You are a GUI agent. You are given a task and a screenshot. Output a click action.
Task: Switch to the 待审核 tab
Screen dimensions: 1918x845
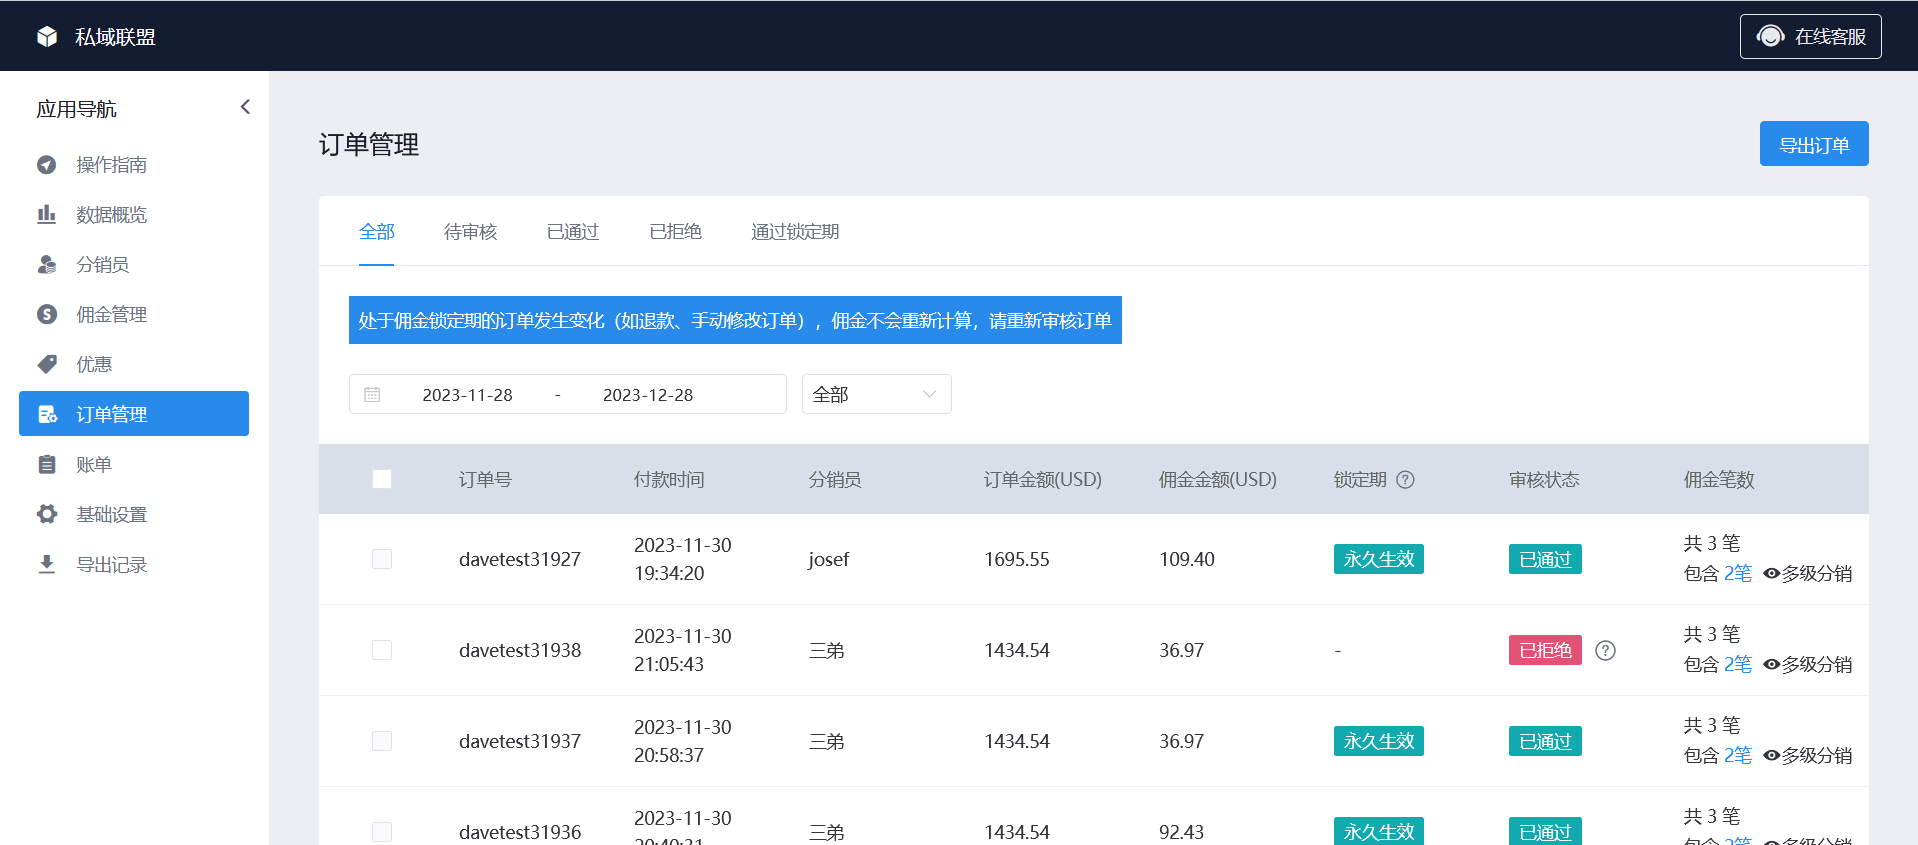point(470,232)
